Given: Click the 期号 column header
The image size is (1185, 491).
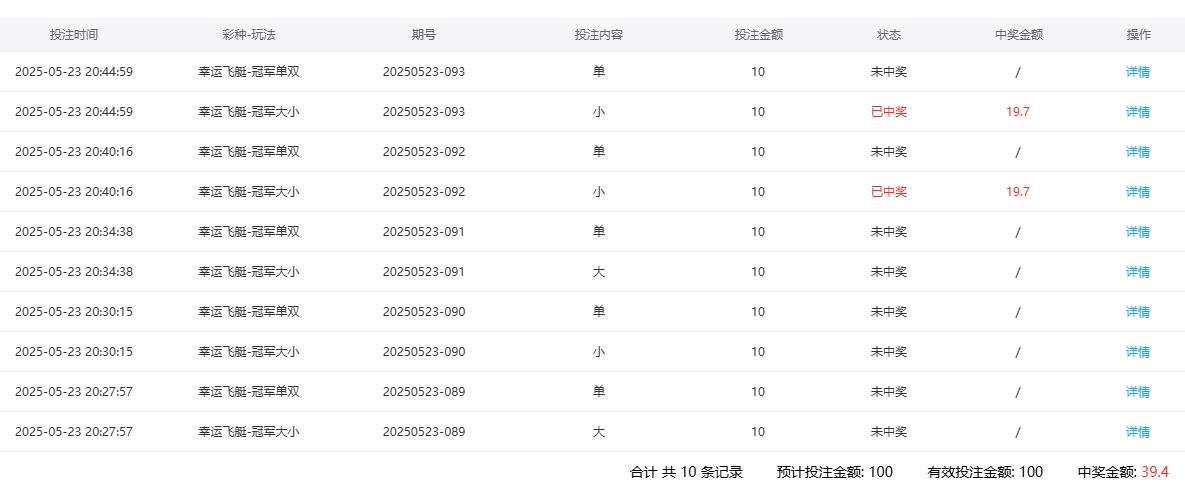Looking at the screenshot, I should click(x=423, y=34).
